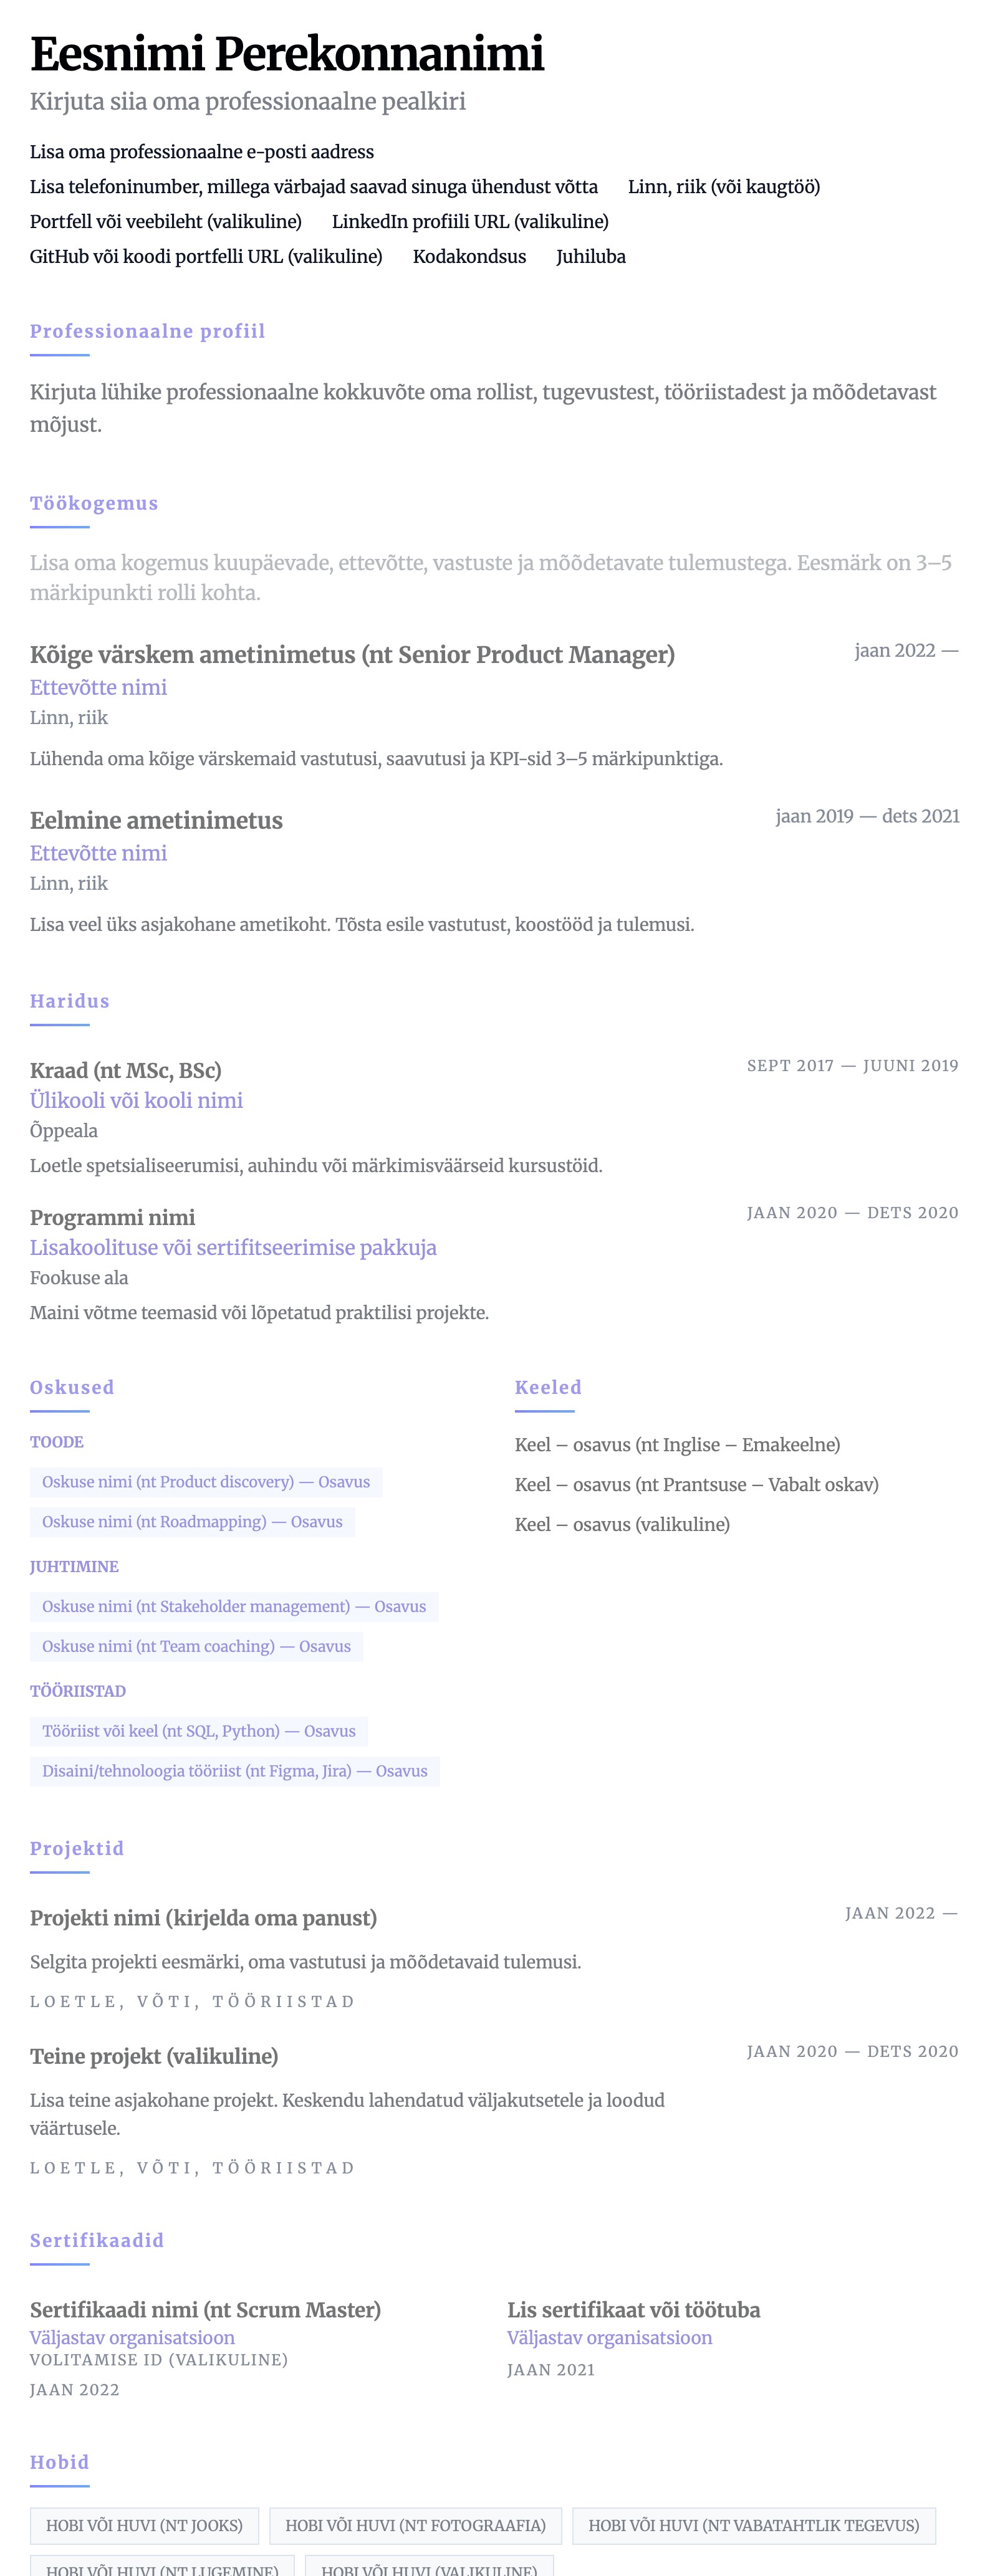The width and height of the screenshot is (990, 2576).
Task: Click the Stakeholder management skill tag
Action: (x=234, y=1606)
